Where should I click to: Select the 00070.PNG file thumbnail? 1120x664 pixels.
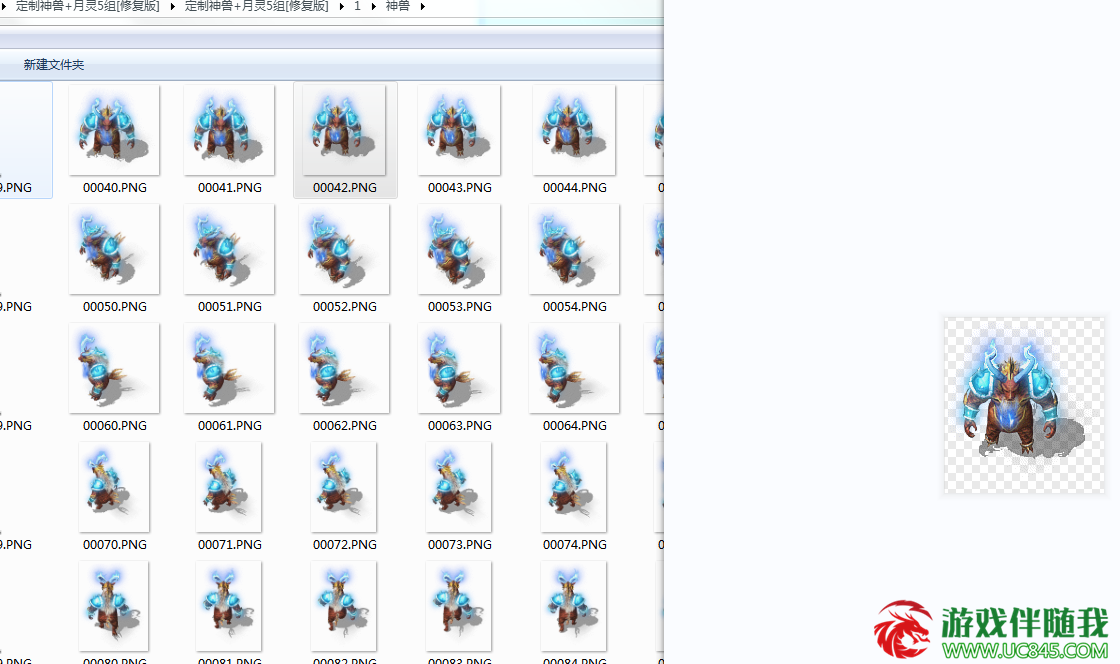pyautogui.click(x=114, y=487)
